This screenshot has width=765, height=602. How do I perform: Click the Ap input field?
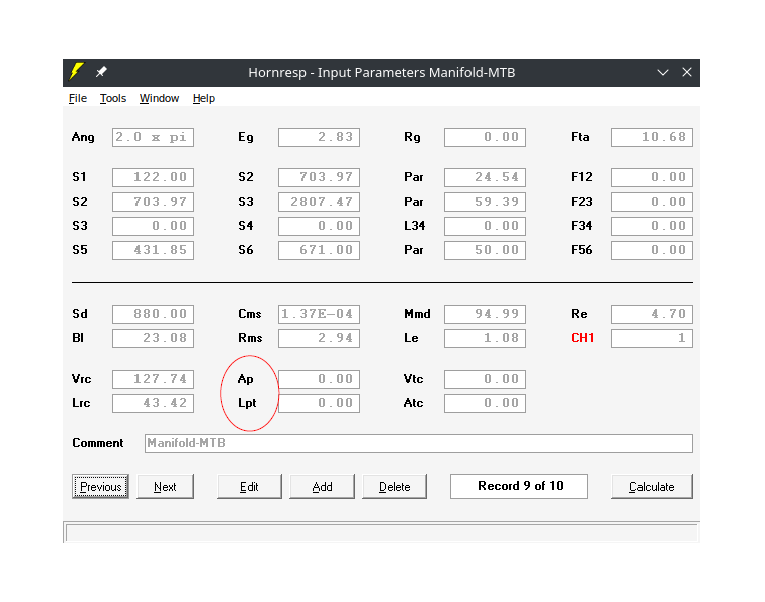pyautogui.click(x=319, y=380)
